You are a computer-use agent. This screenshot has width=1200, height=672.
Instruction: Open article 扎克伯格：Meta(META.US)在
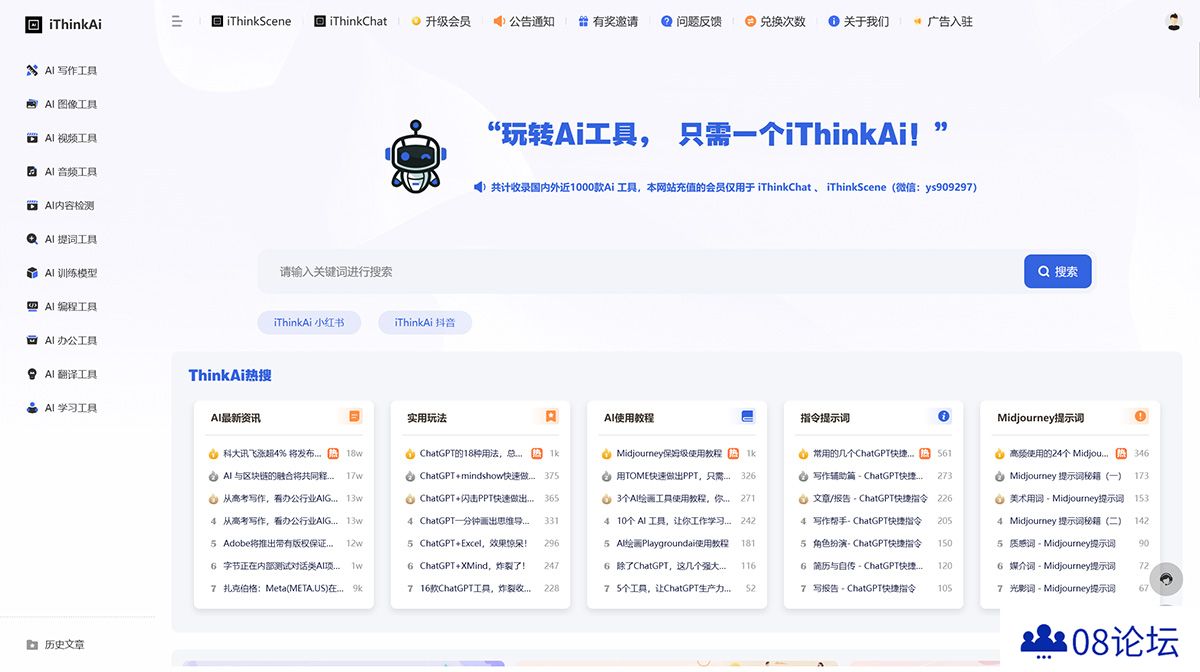pos(284,589)
